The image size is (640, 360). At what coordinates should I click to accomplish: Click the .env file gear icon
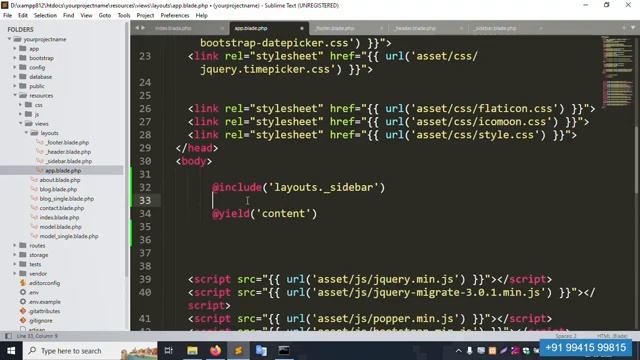tap(23, 292)
